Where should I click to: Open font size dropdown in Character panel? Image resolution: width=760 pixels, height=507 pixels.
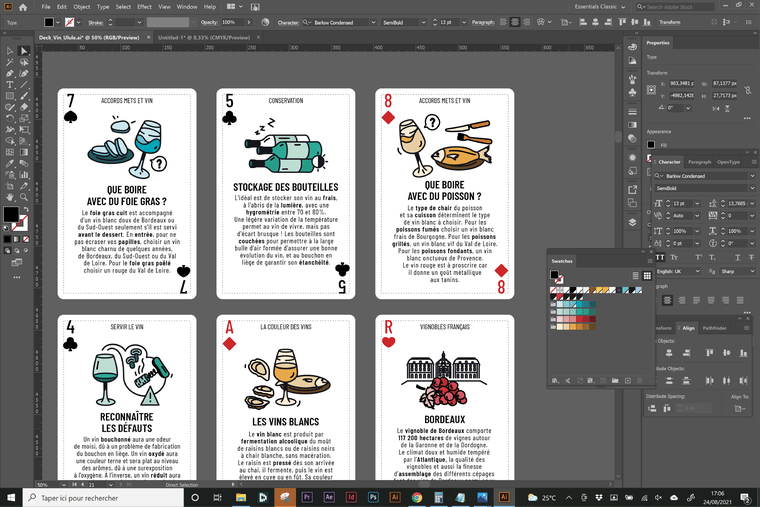697,204
